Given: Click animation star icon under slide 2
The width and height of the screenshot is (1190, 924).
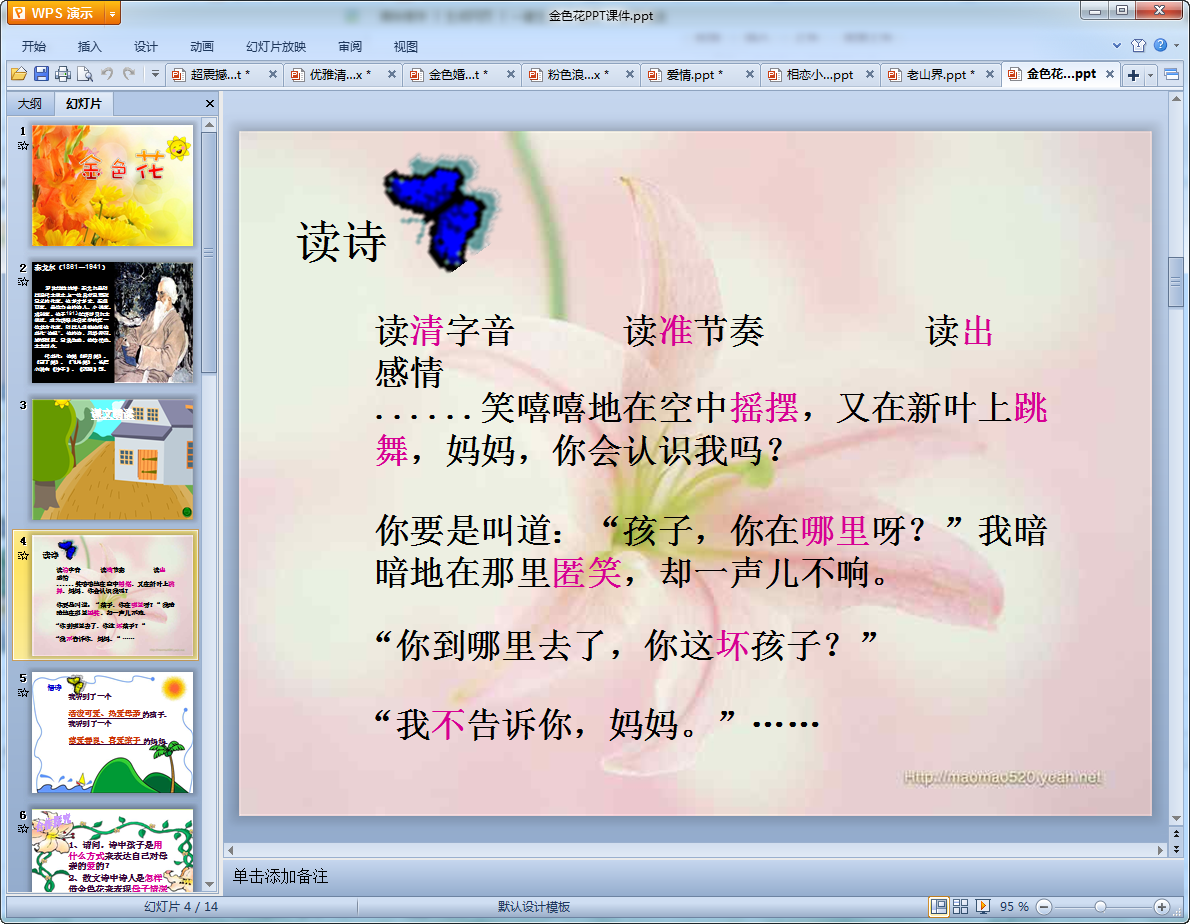Looking at the screenshot, I should point(23,282).
